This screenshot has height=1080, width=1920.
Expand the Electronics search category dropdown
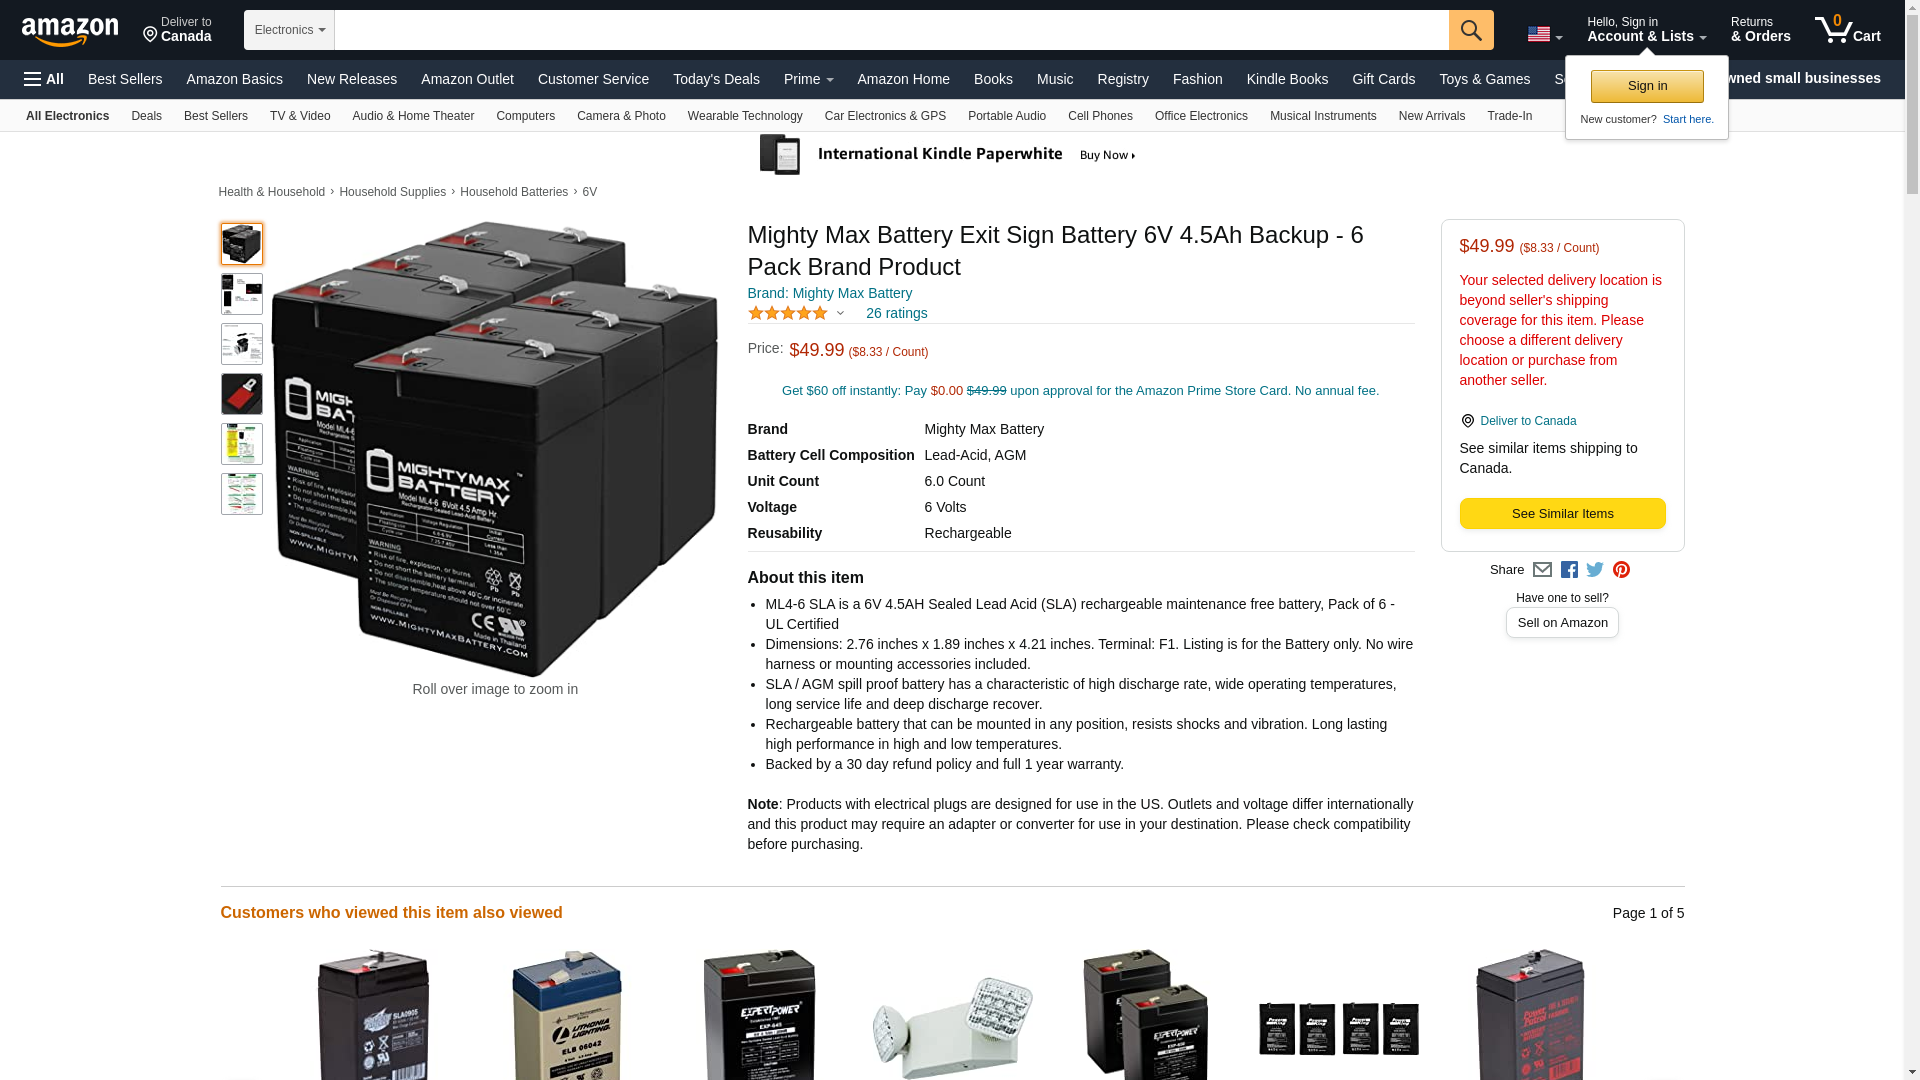[289, 30]
